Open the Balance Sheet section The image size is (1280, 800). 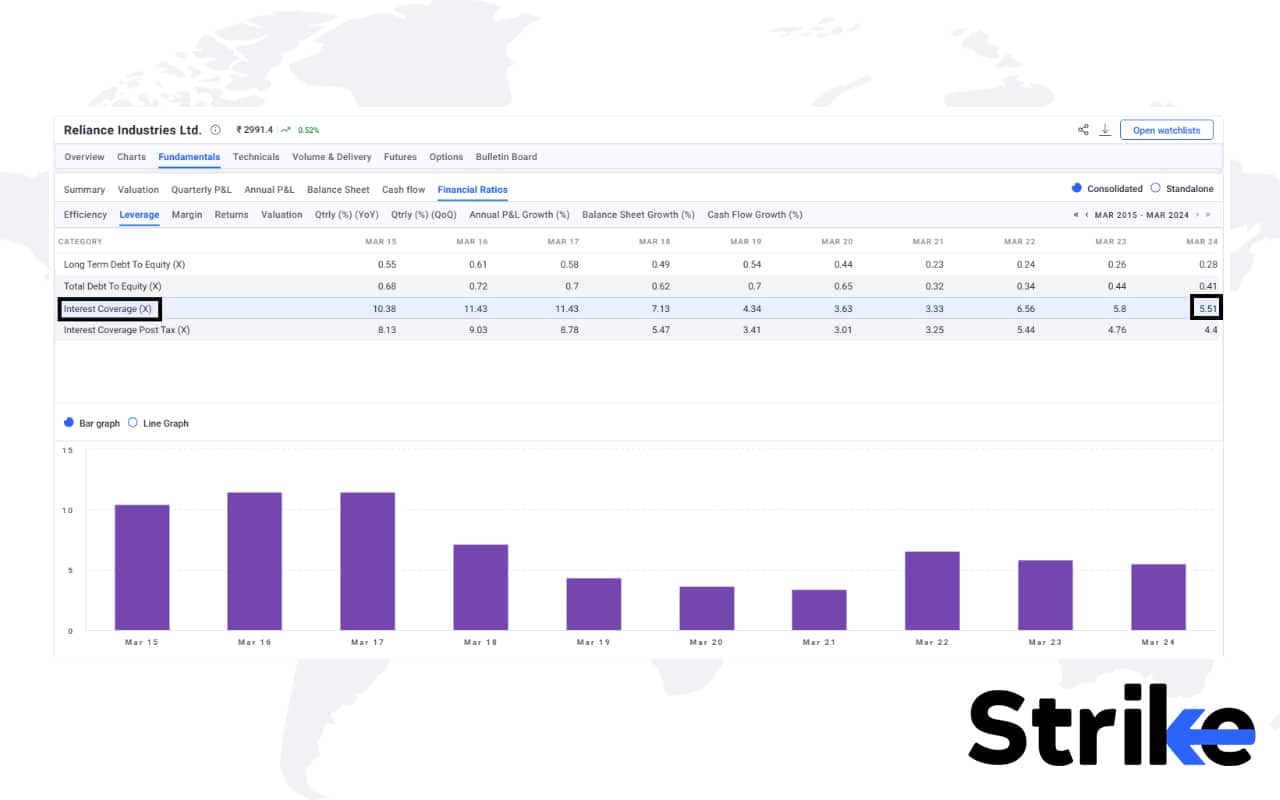pyautogui.click(x=338, y=189)
